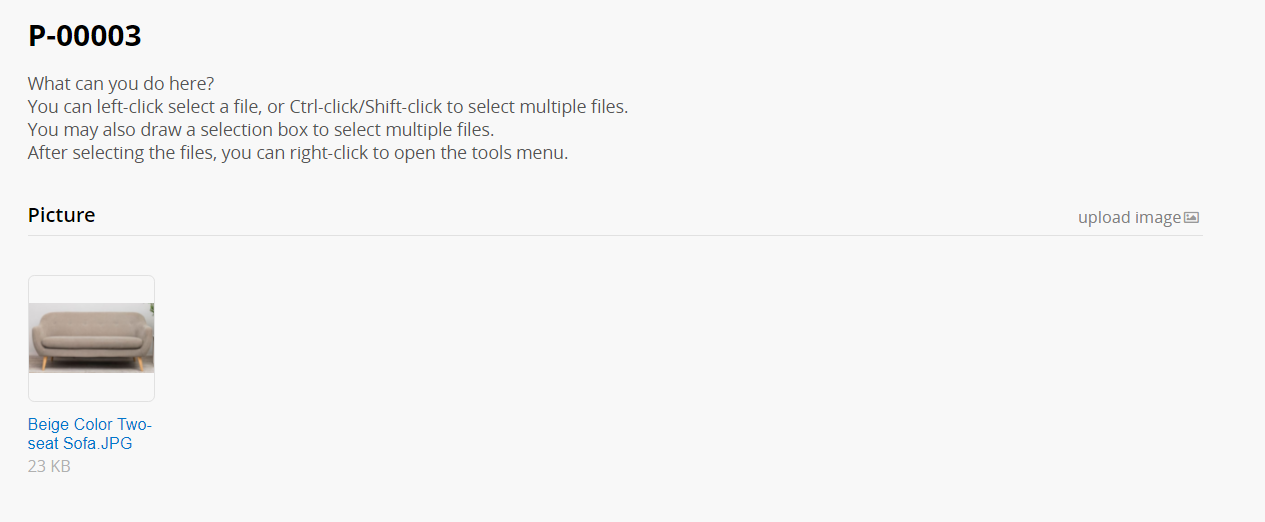Viewport: 1265px width, 522px height.
Task: Select the white margin below the sofa photo
Action: 91,387
